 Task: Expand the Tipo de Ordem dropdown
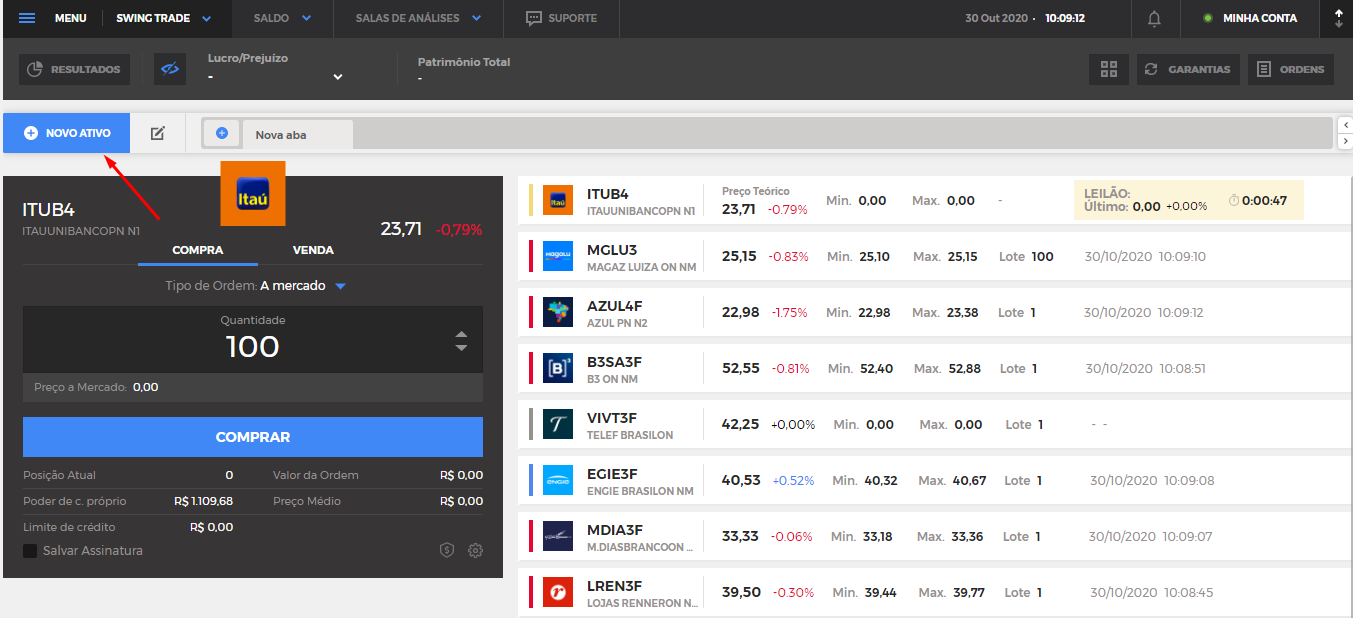[x=340, y=286]
